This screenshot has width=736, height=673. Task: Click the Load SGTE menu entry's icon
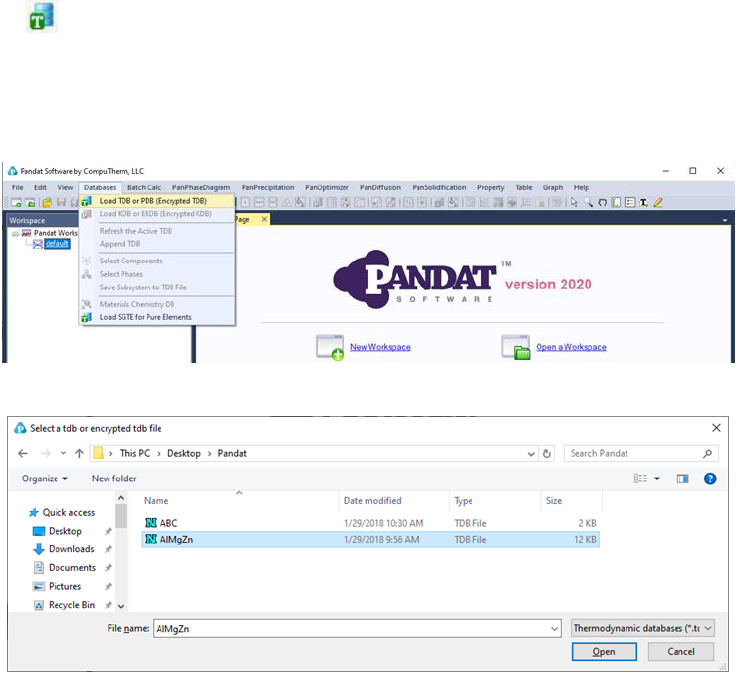(x=86, y=317)
